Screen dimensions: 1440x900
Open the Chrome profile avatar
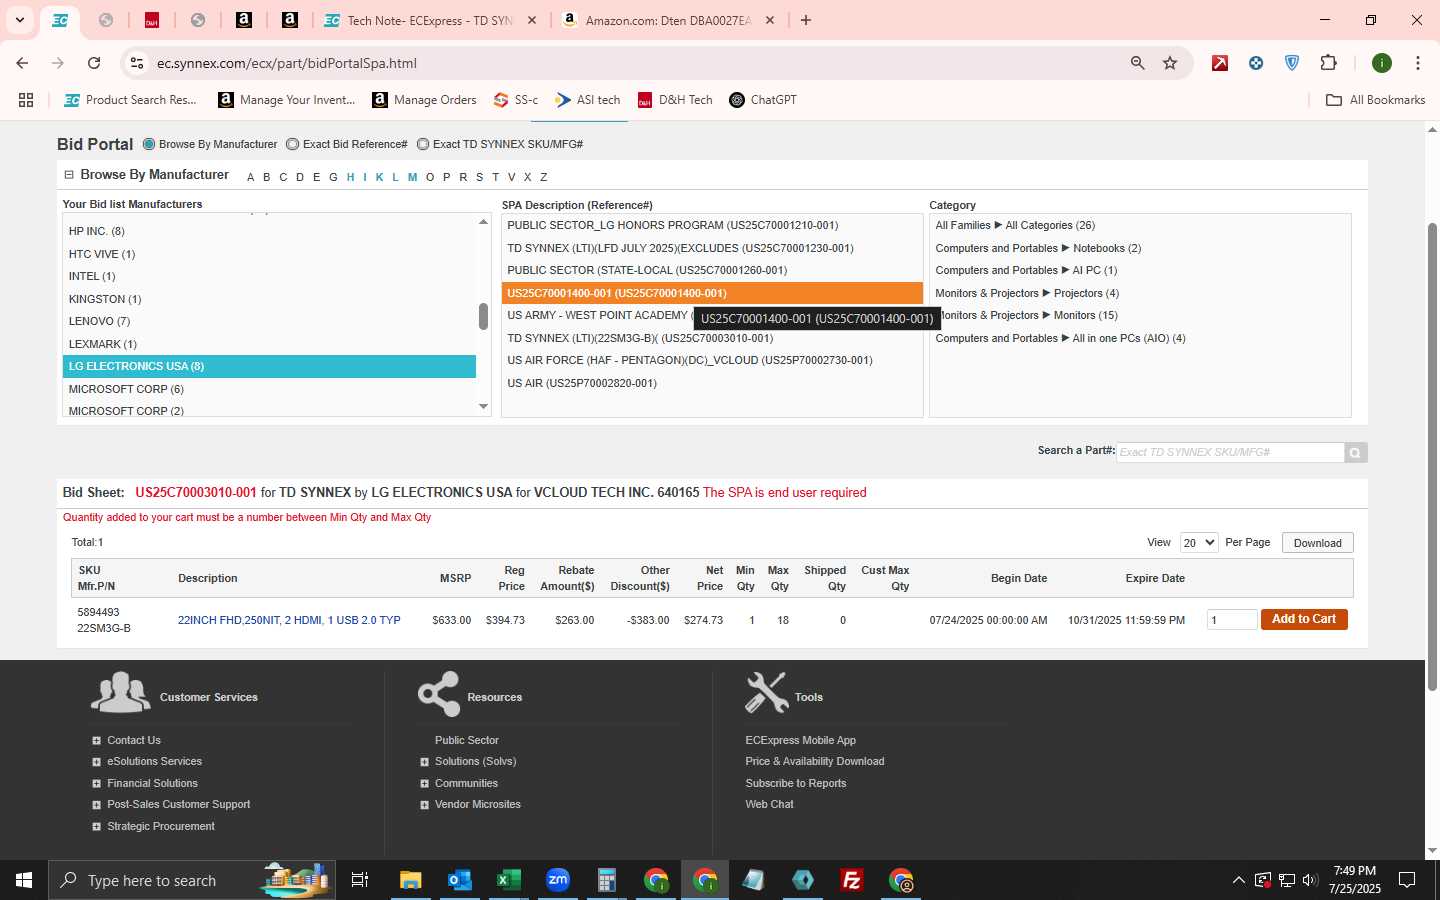tap(1382, 63)
